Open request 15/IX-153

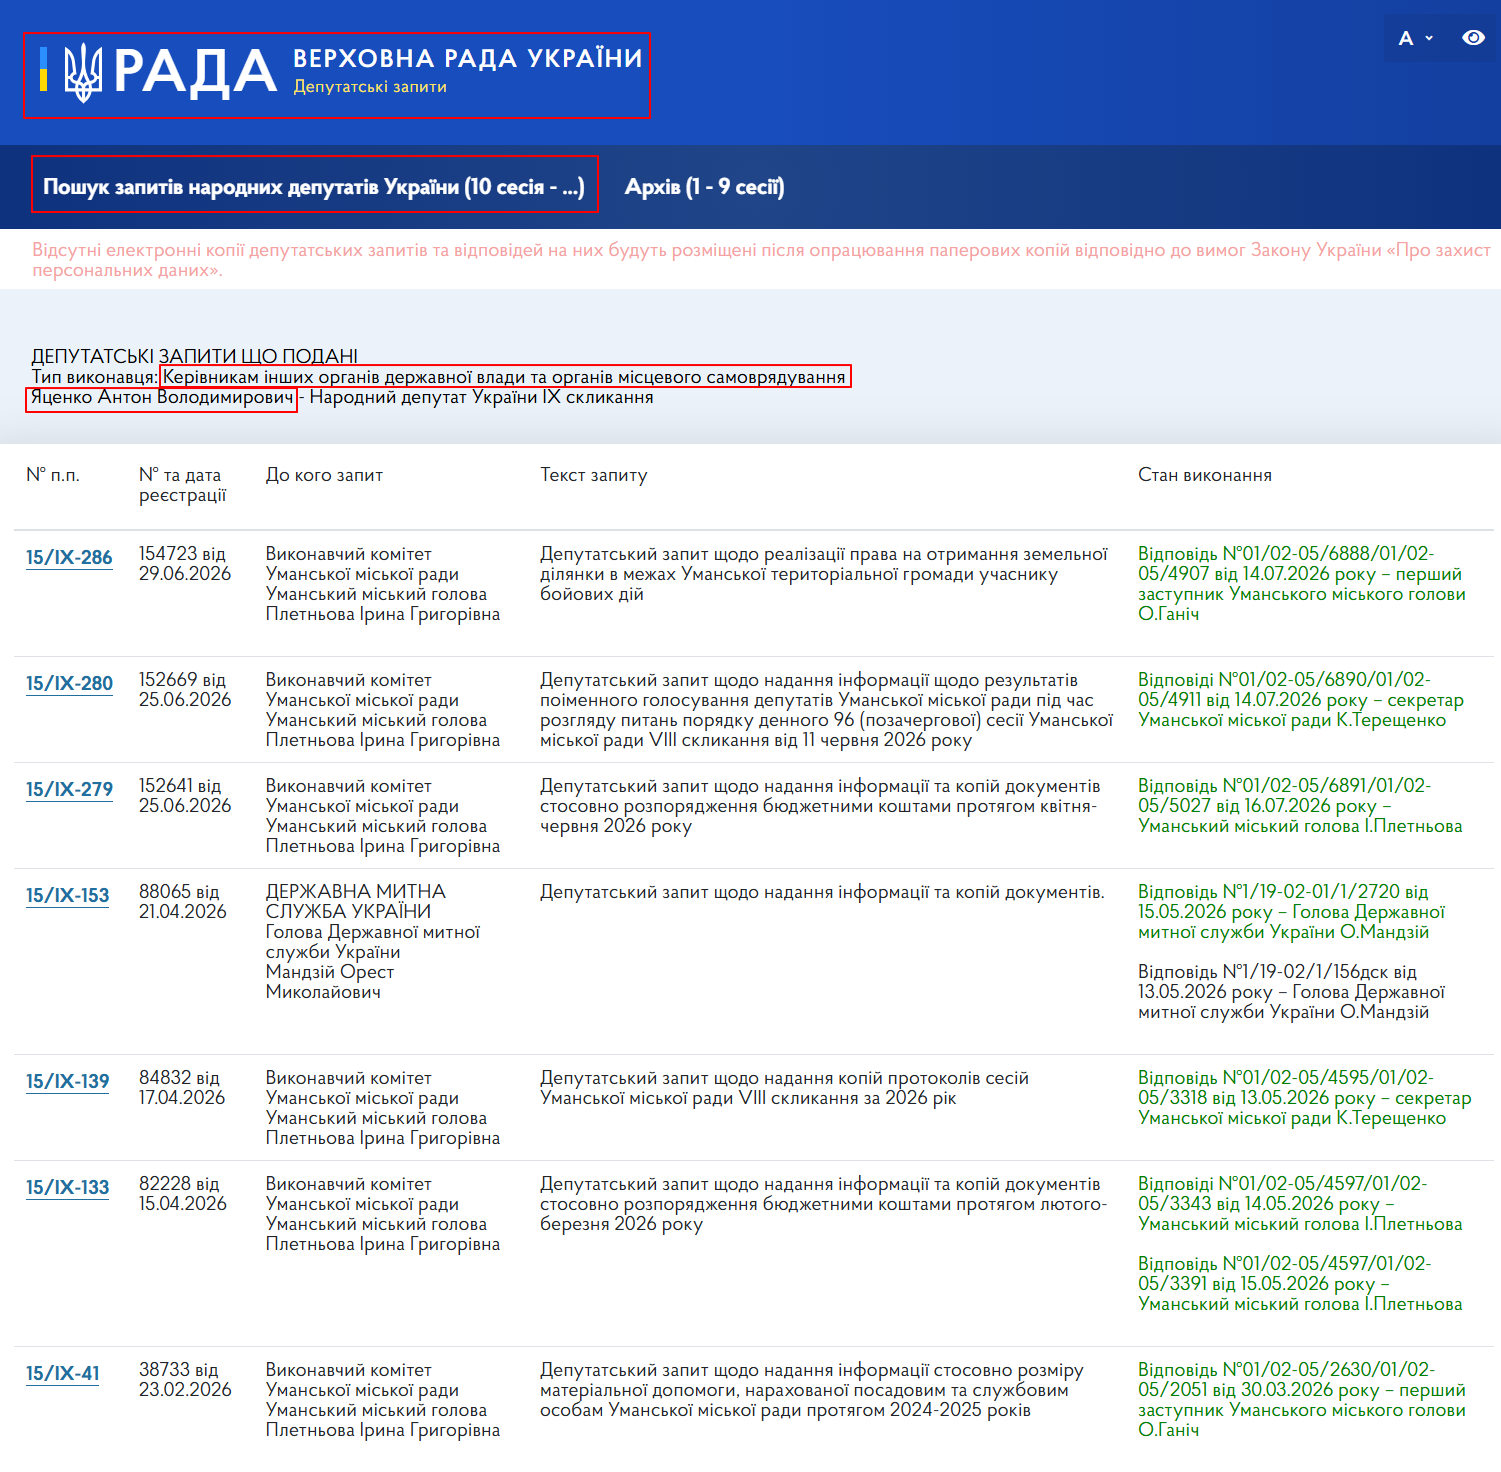click(x=68, y=896)
